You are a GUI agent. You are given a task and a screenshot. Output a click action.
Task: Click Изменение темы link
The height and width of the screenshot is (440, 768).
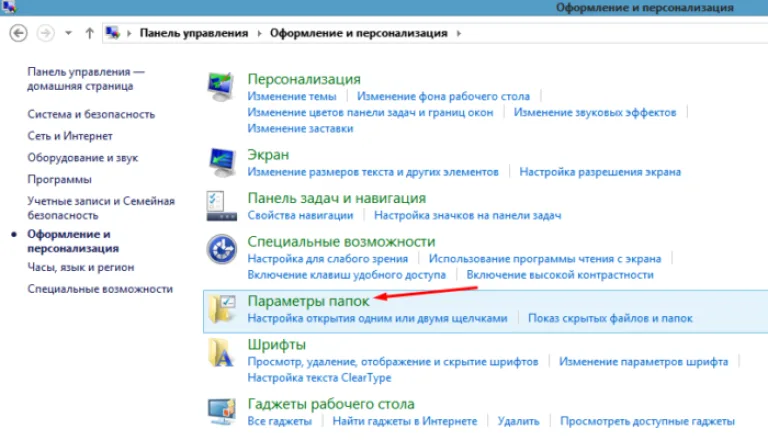click(x=292, y=96)
